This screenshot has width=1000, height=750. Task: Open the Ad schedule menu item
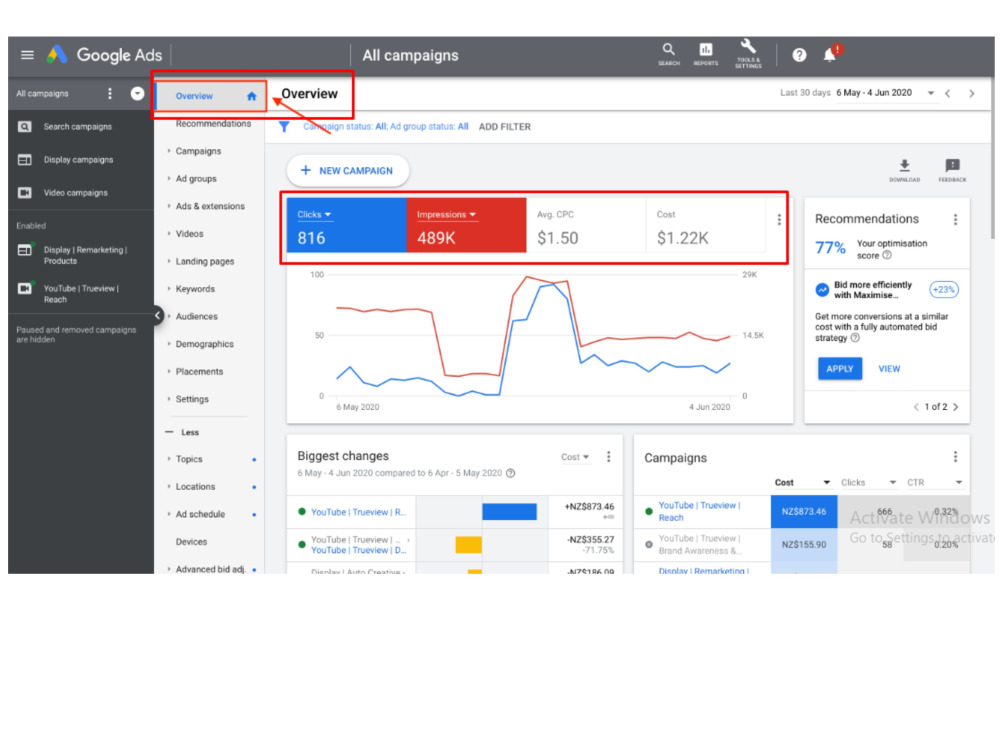[x=200, y=514]
